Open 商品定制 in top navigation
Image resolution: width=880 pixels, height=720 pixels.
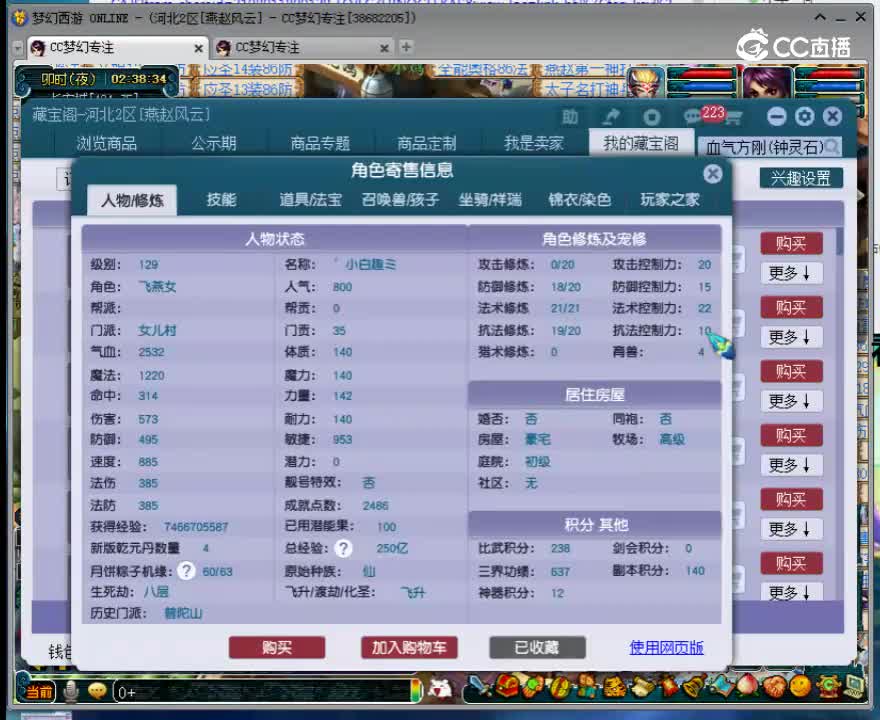pyautogui.click(x=427, y=144)
